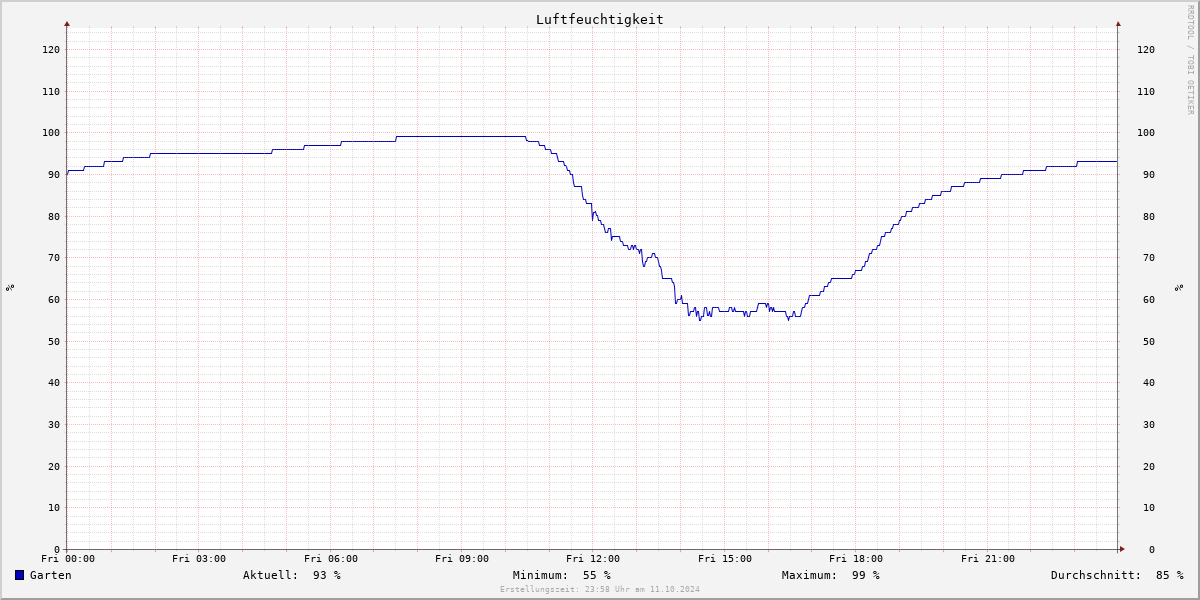The image size is (1200, 600).
Task: Click the Fri 15:00 time axis label
Action: pyautogui.click(x=725, y=559)
